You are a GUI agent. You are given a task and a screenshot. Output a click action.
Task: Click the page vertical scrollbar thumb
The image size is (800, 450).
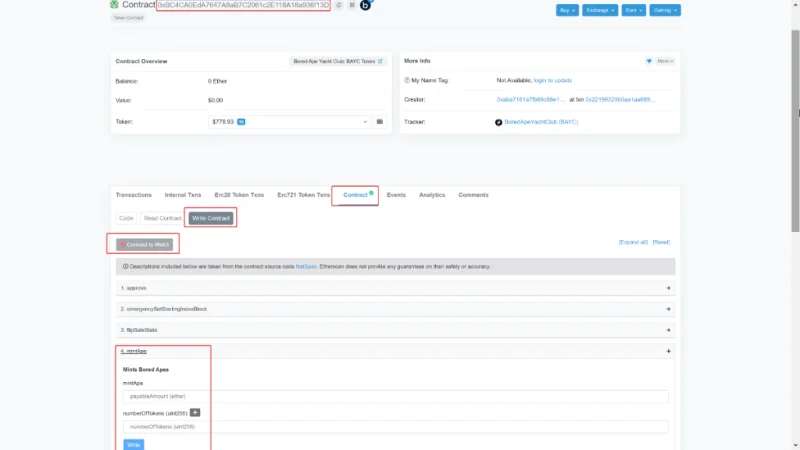point(795,131)
